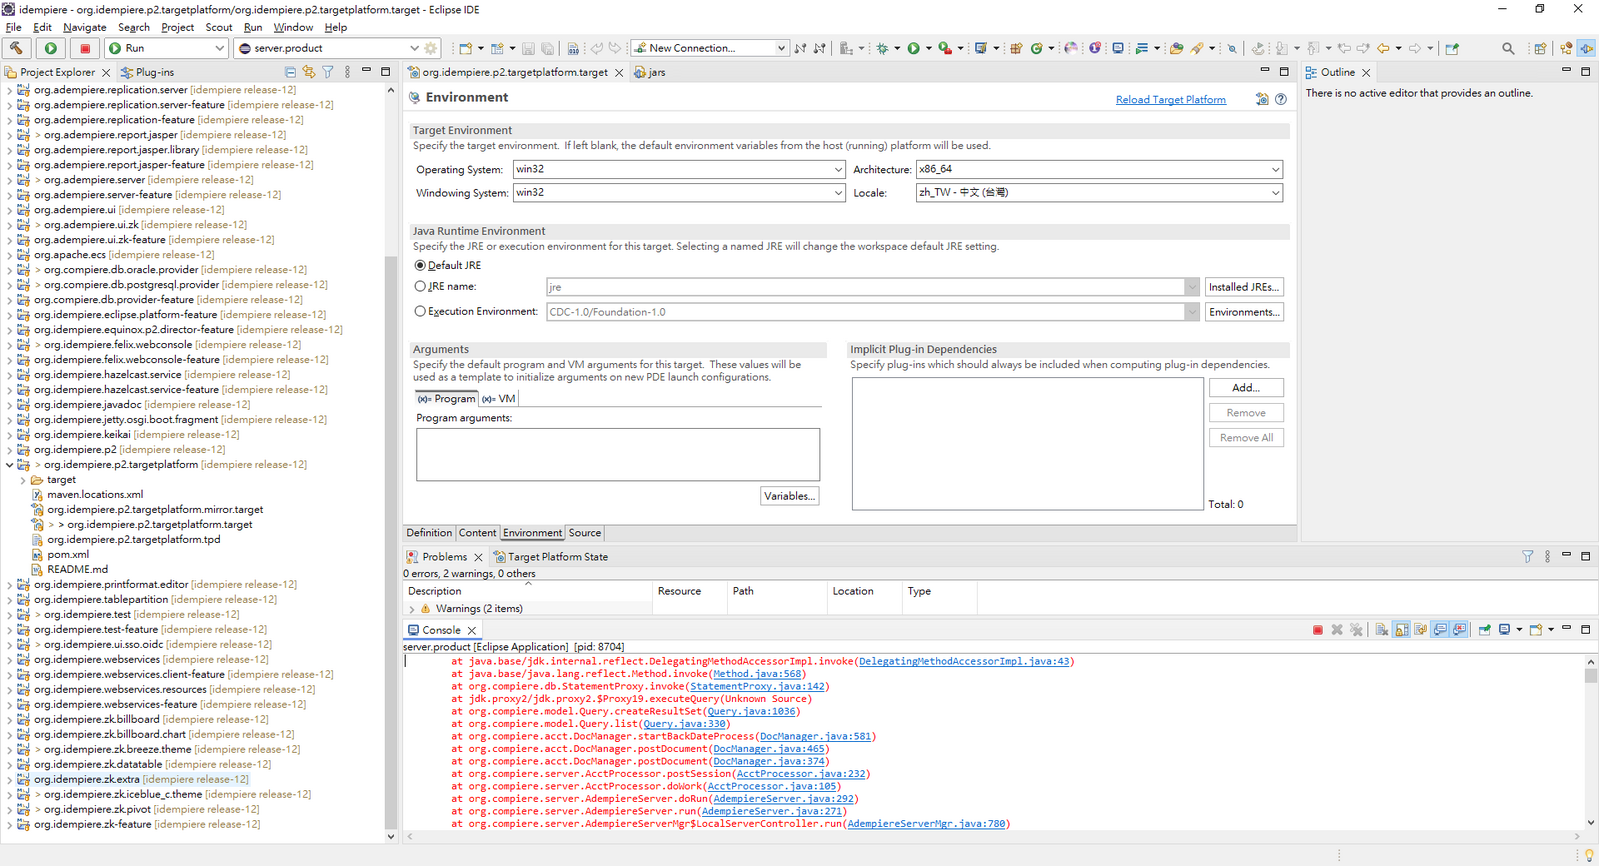Choose the Execution Environment radio option

(x=420, y=312)
